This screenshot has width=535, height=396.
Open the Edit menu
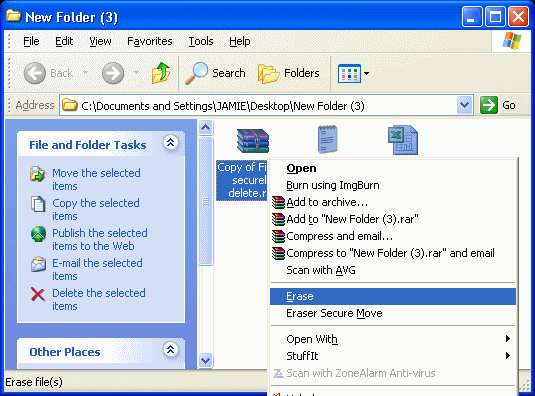(x=64, y=42)
